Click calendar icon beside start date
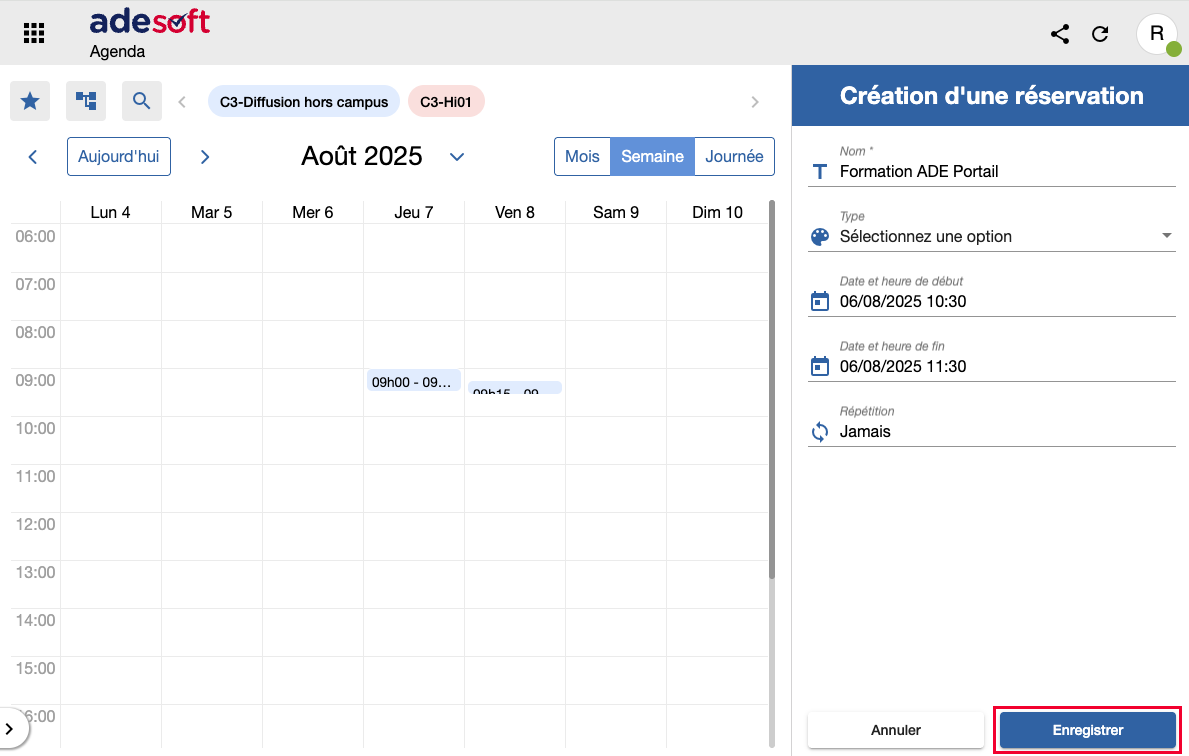1189x756 pixels. click(x=820, y=301)
